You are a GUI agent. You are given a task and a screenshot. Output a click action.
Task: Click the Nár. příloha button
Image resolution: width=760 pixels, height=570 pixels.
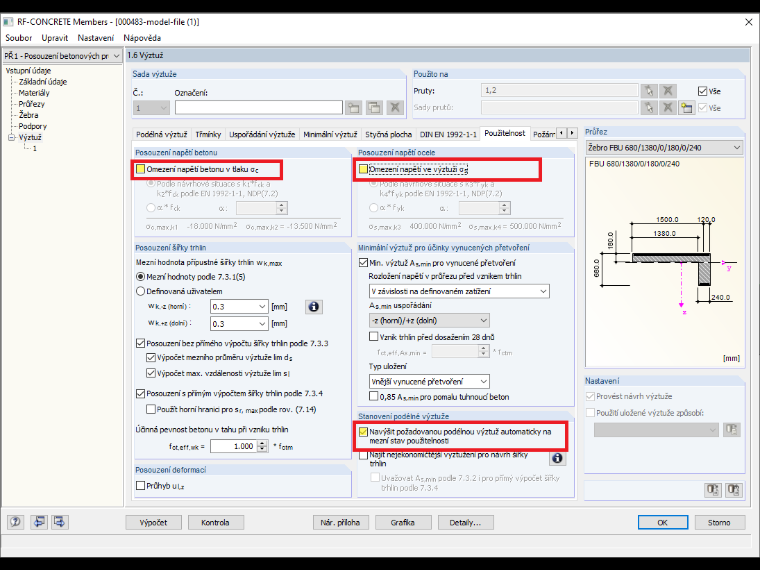pyautogui.click(x=340, y=522)
